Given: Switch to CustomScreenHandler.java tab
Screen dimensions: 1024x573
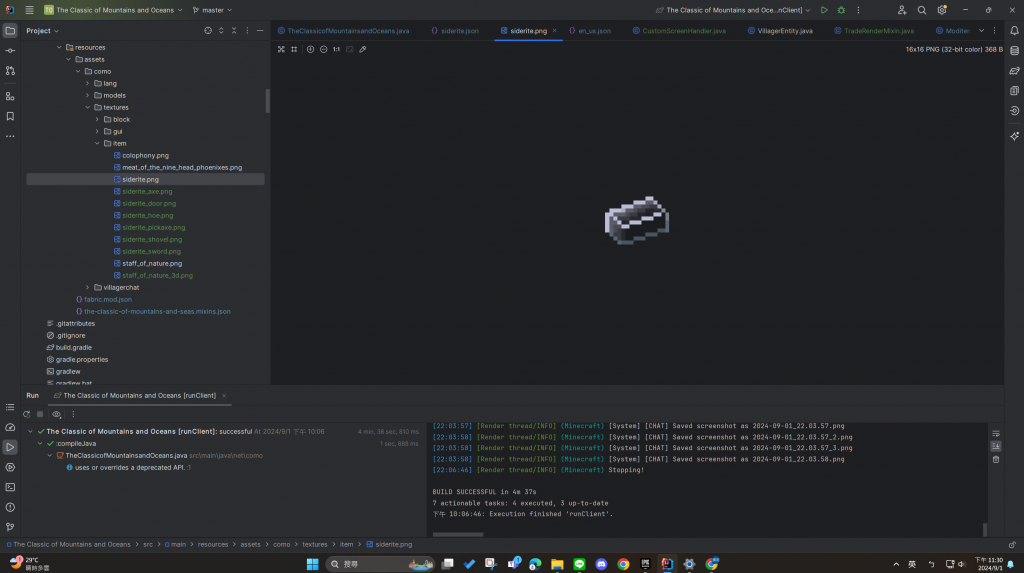Looking at the screenshot, I should pyautogui.click(x=679, y=31).
